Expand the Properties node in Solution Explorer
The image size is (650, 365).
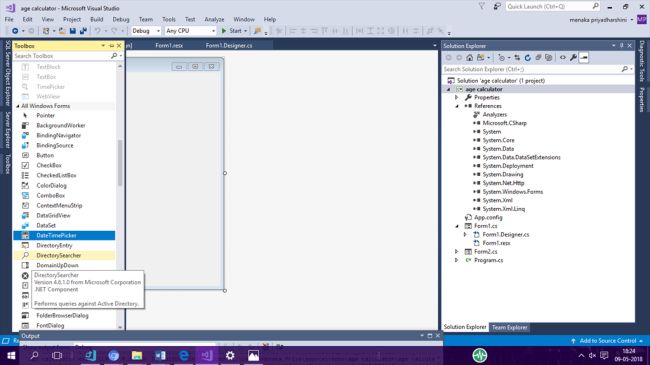click(x=457, y=97)
